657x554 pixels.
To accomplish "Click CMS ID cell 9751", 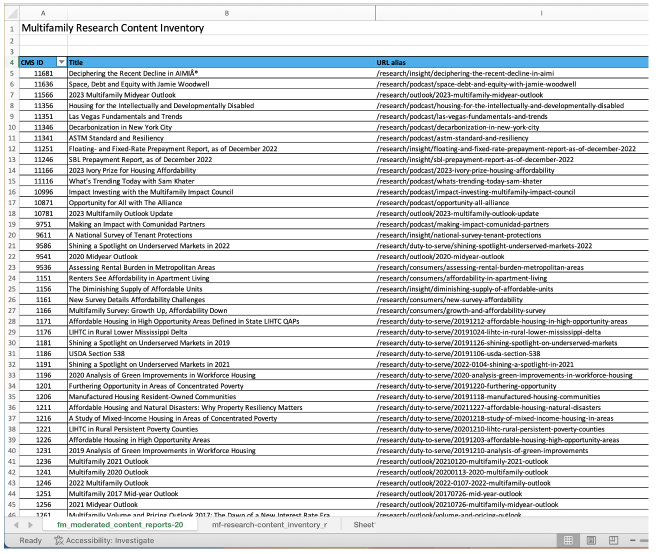I will 43,224.
